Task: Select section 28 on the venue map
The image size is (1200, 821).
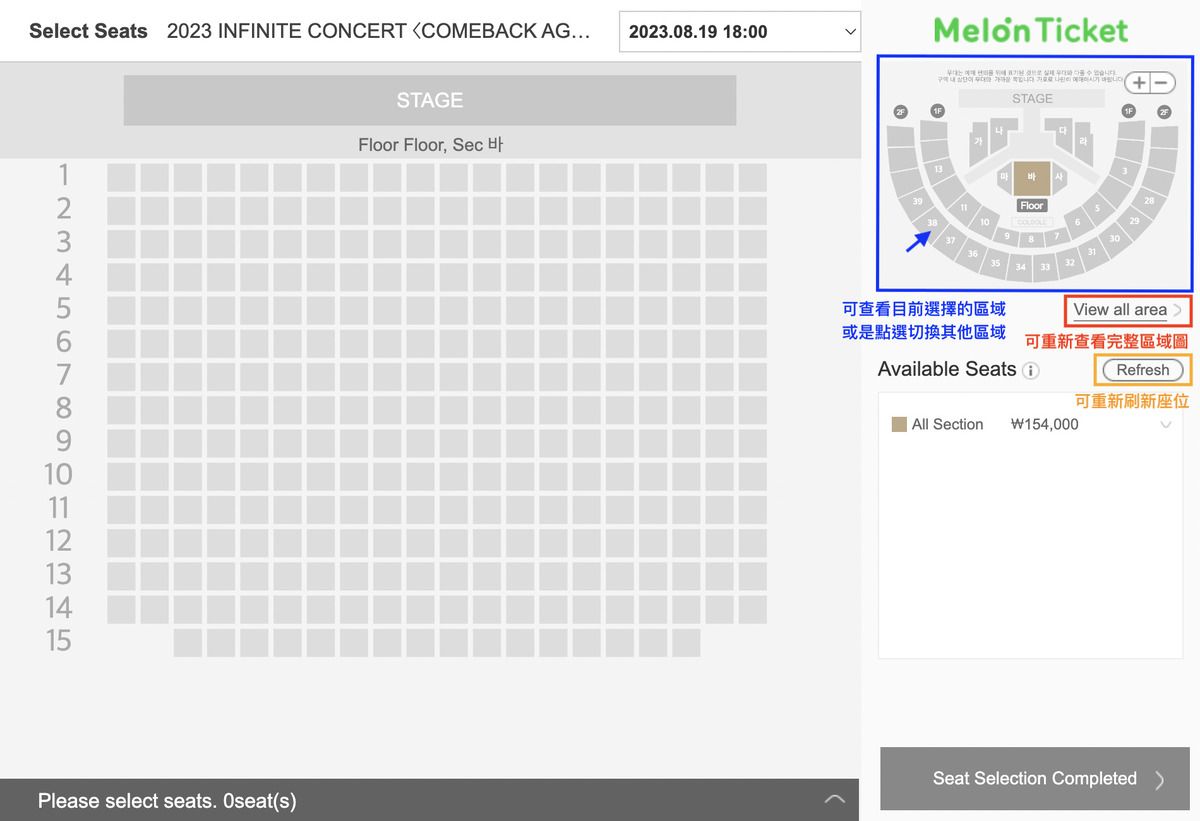Action: coord(1149,201)
